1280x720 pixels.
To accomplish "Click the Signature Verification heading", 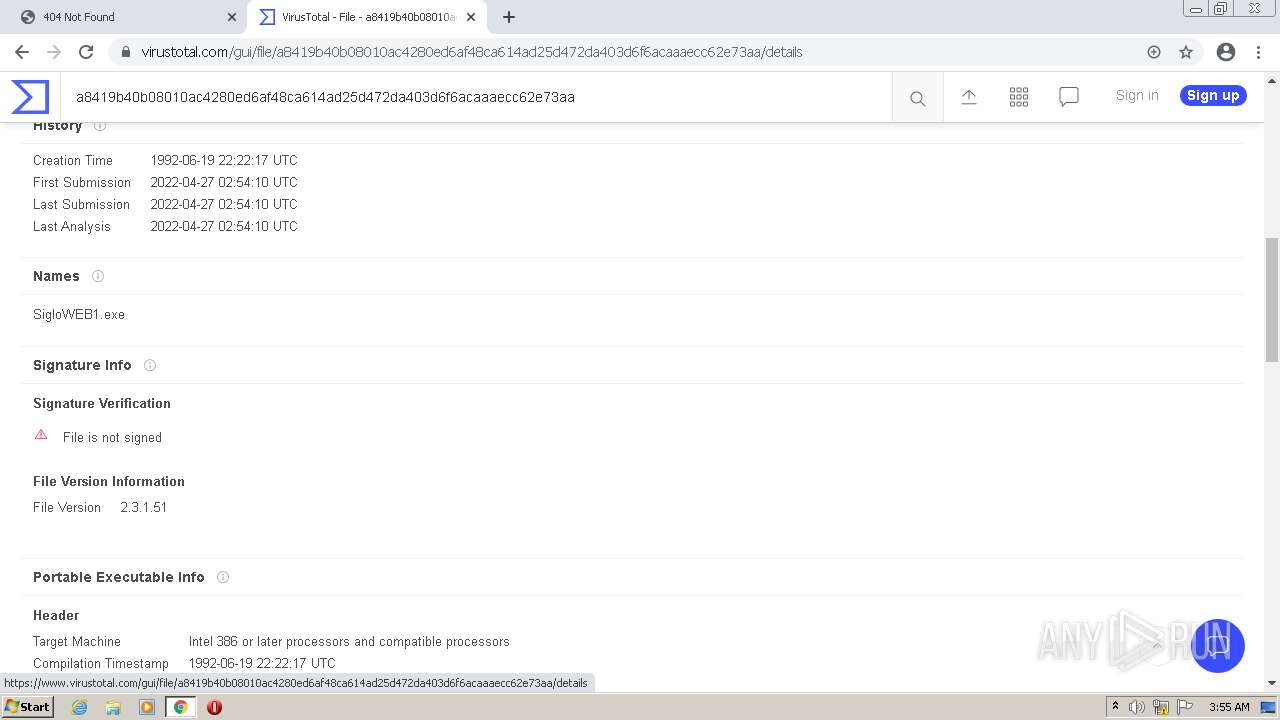I will 102,403.
